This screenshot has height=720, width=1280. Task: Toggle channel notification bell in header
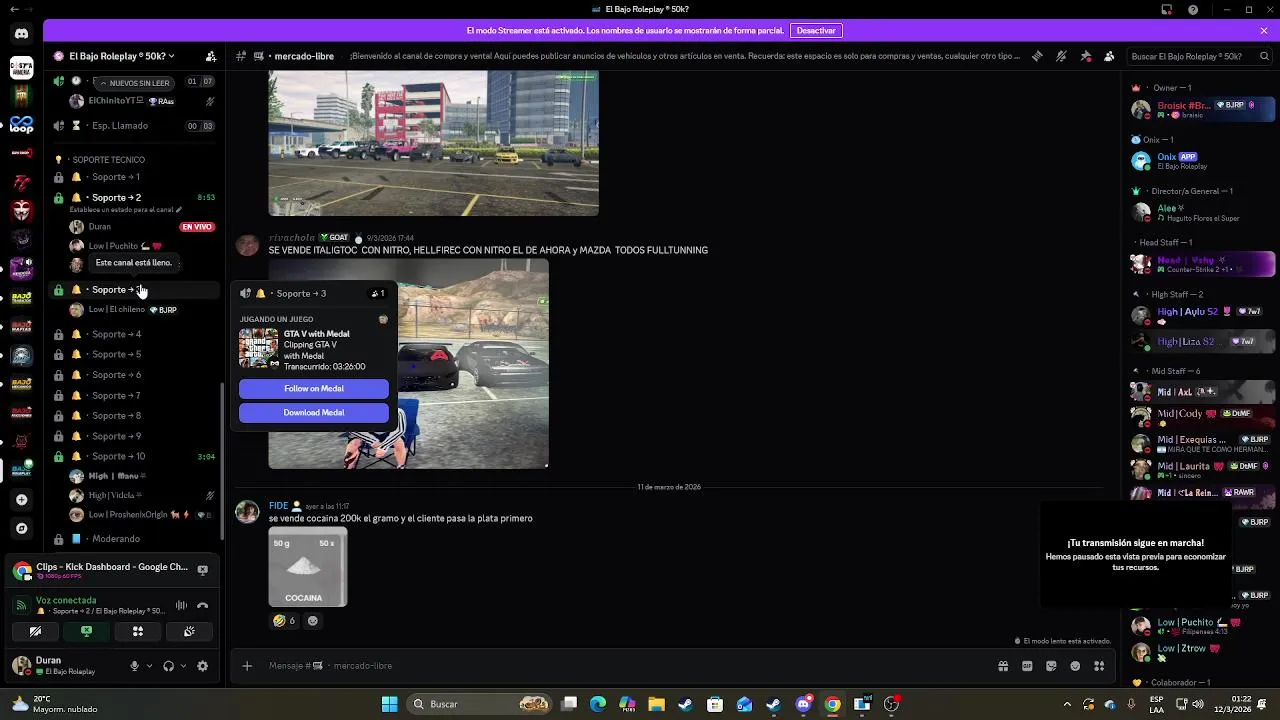point(1061,56)
